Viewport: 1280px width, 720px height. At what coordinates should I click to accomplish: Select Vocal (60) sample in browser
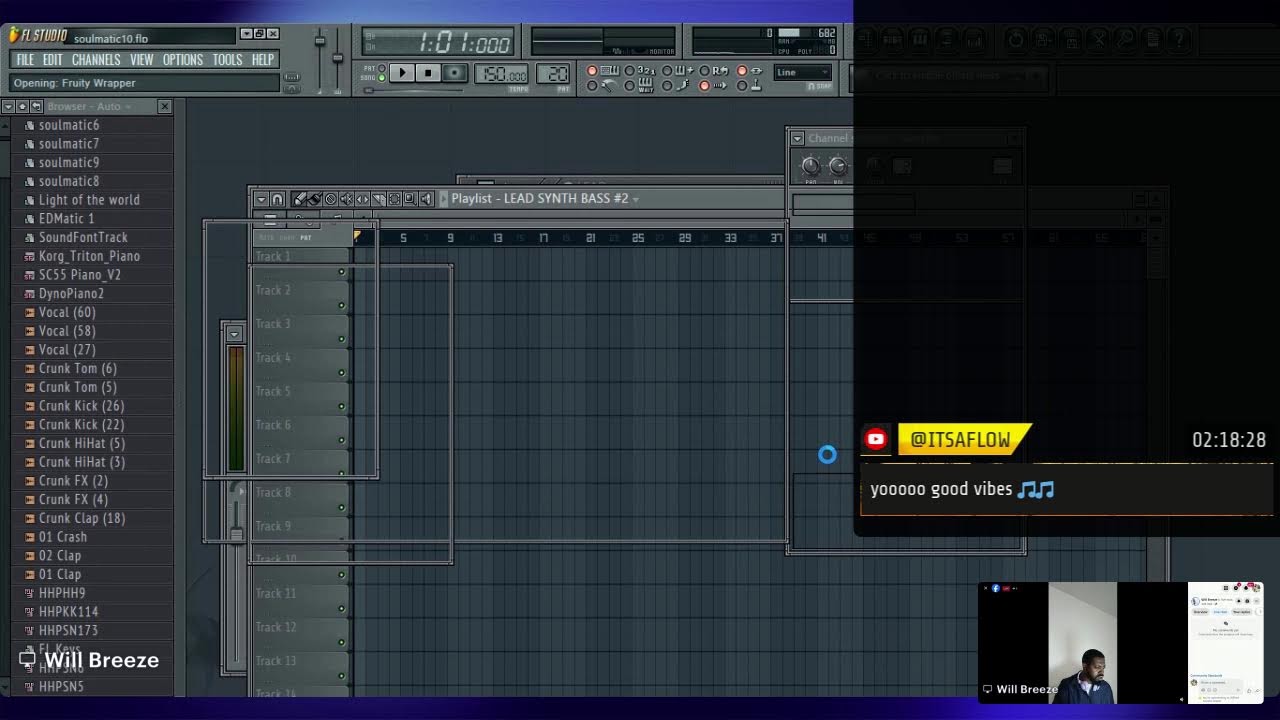(x=67, y=312)
